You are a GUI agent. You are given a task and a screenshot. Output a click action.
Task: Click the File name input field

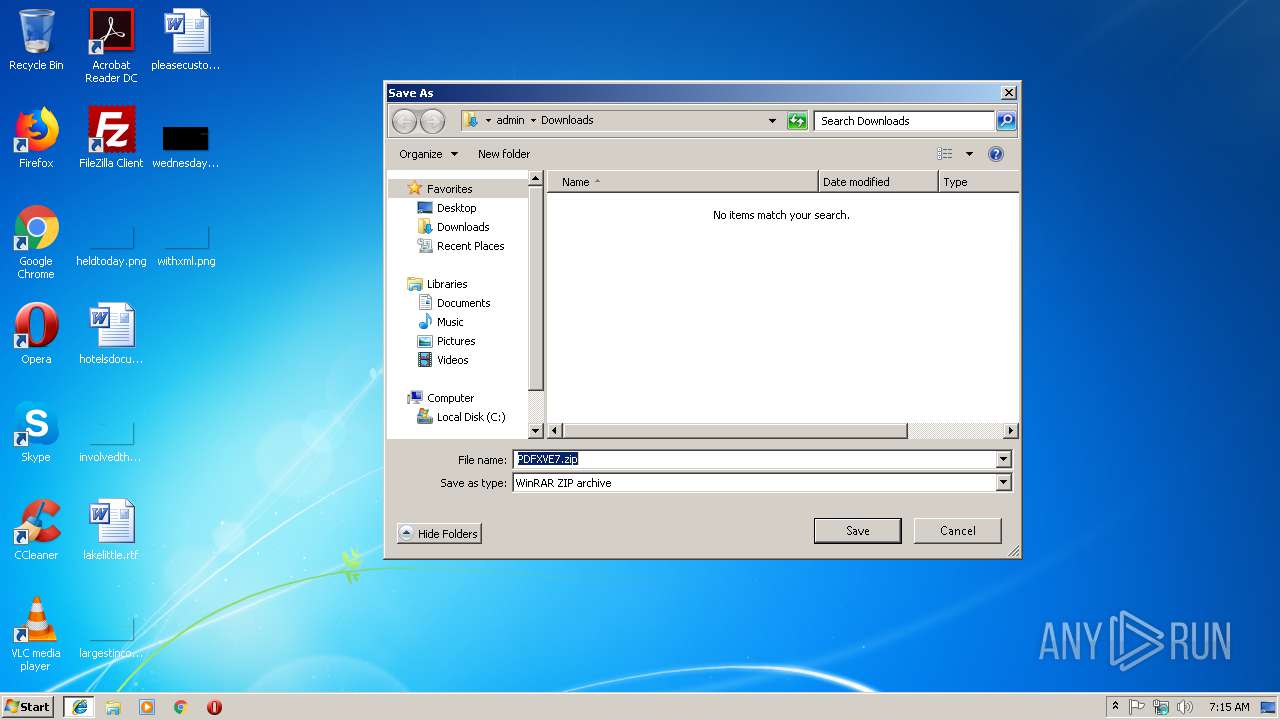755,460
